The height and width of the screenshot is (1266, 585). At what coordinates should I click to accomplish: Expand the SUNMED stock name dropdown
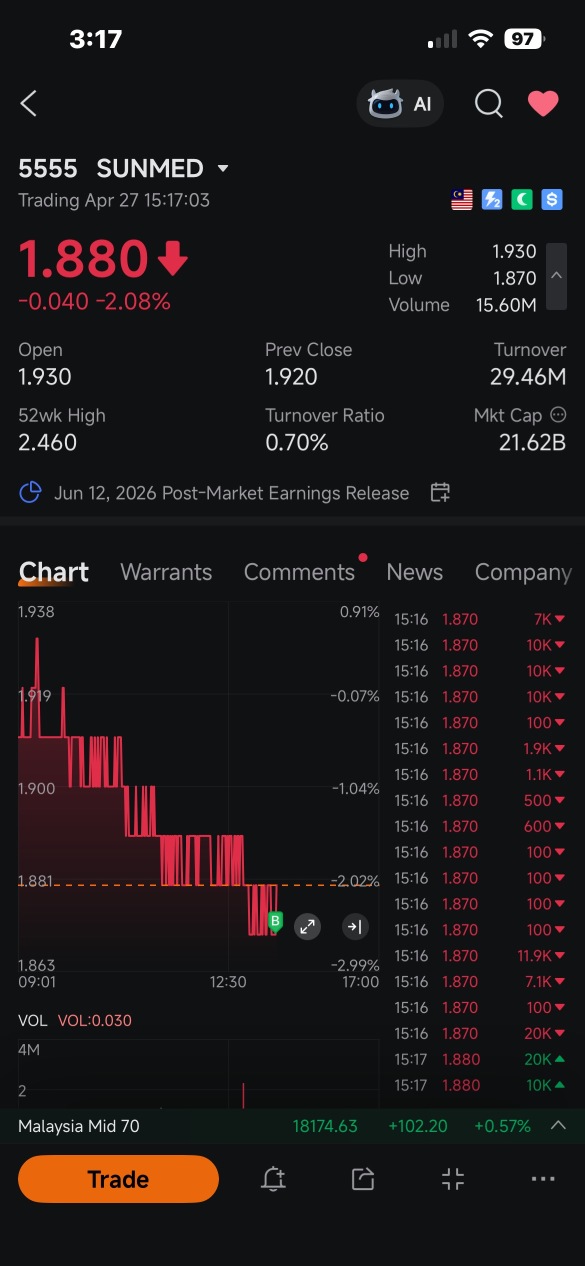(x=223, y=168)
